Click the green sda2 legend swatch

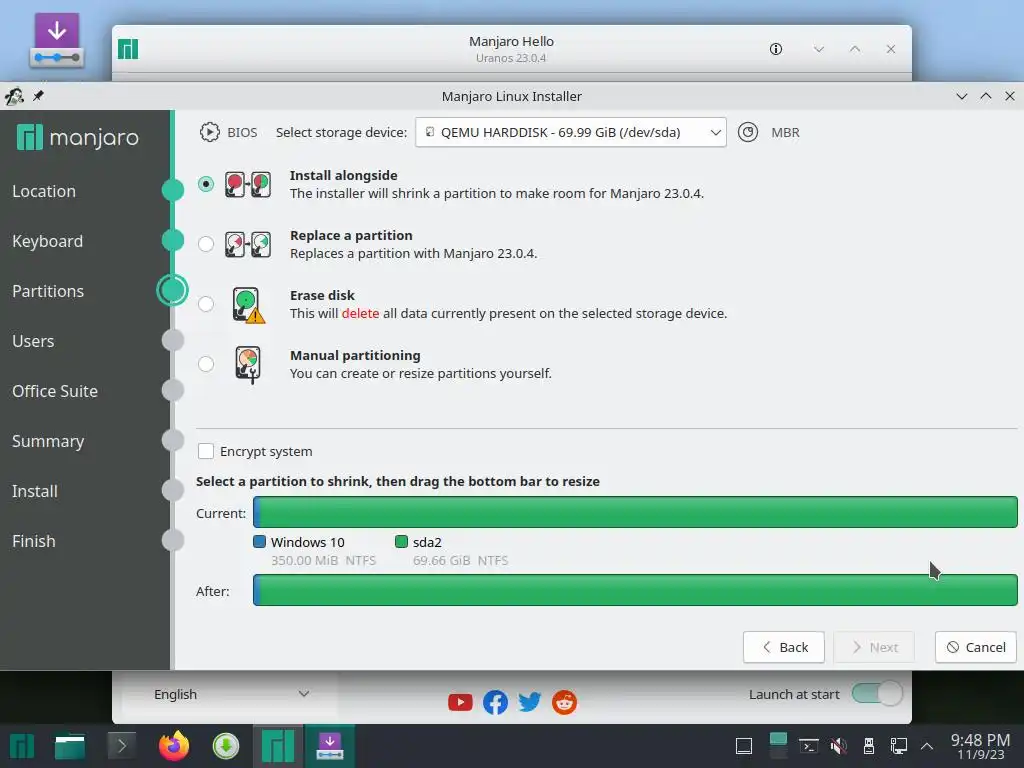[x=402, y=541]
